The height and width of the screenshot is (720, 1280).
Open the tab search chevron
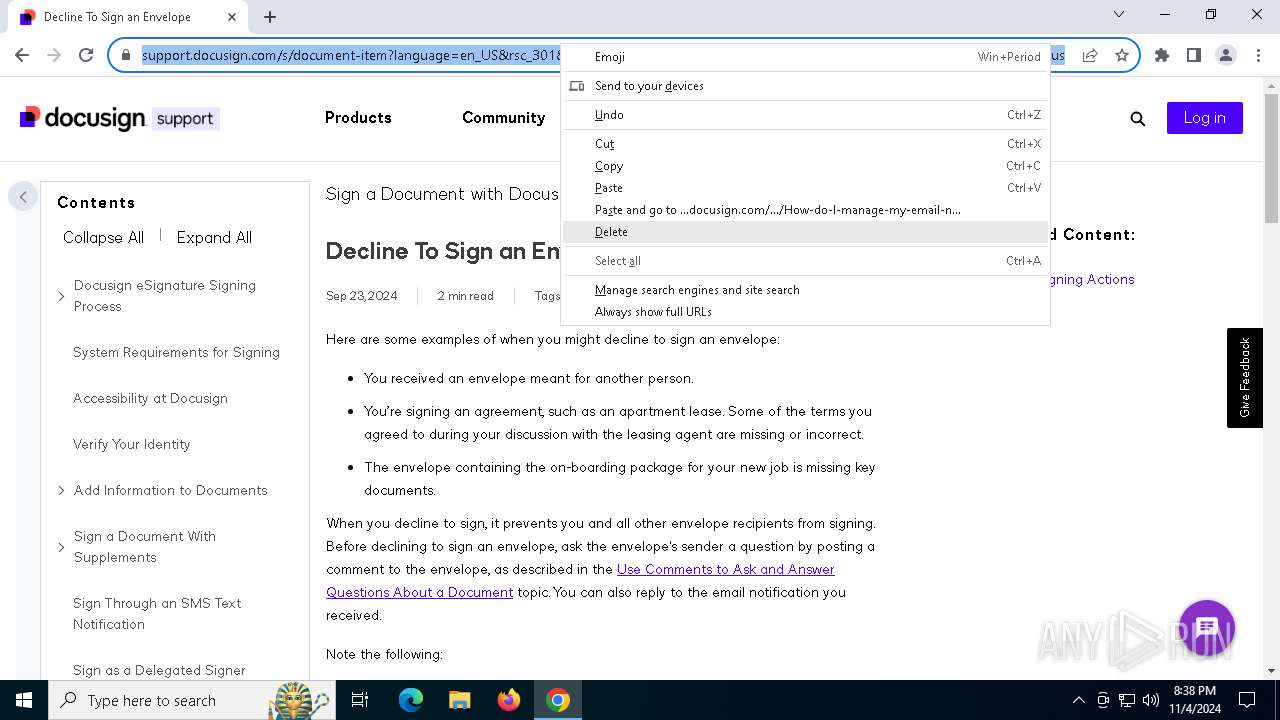pos(1119,15)
